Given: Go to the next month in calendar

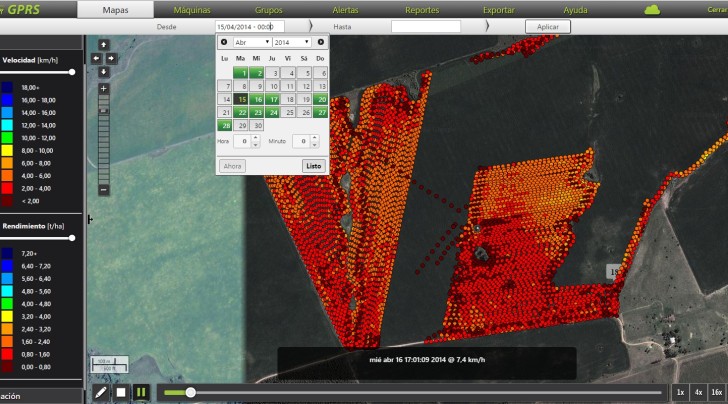Looking at the screenshot, I should 320,42.
